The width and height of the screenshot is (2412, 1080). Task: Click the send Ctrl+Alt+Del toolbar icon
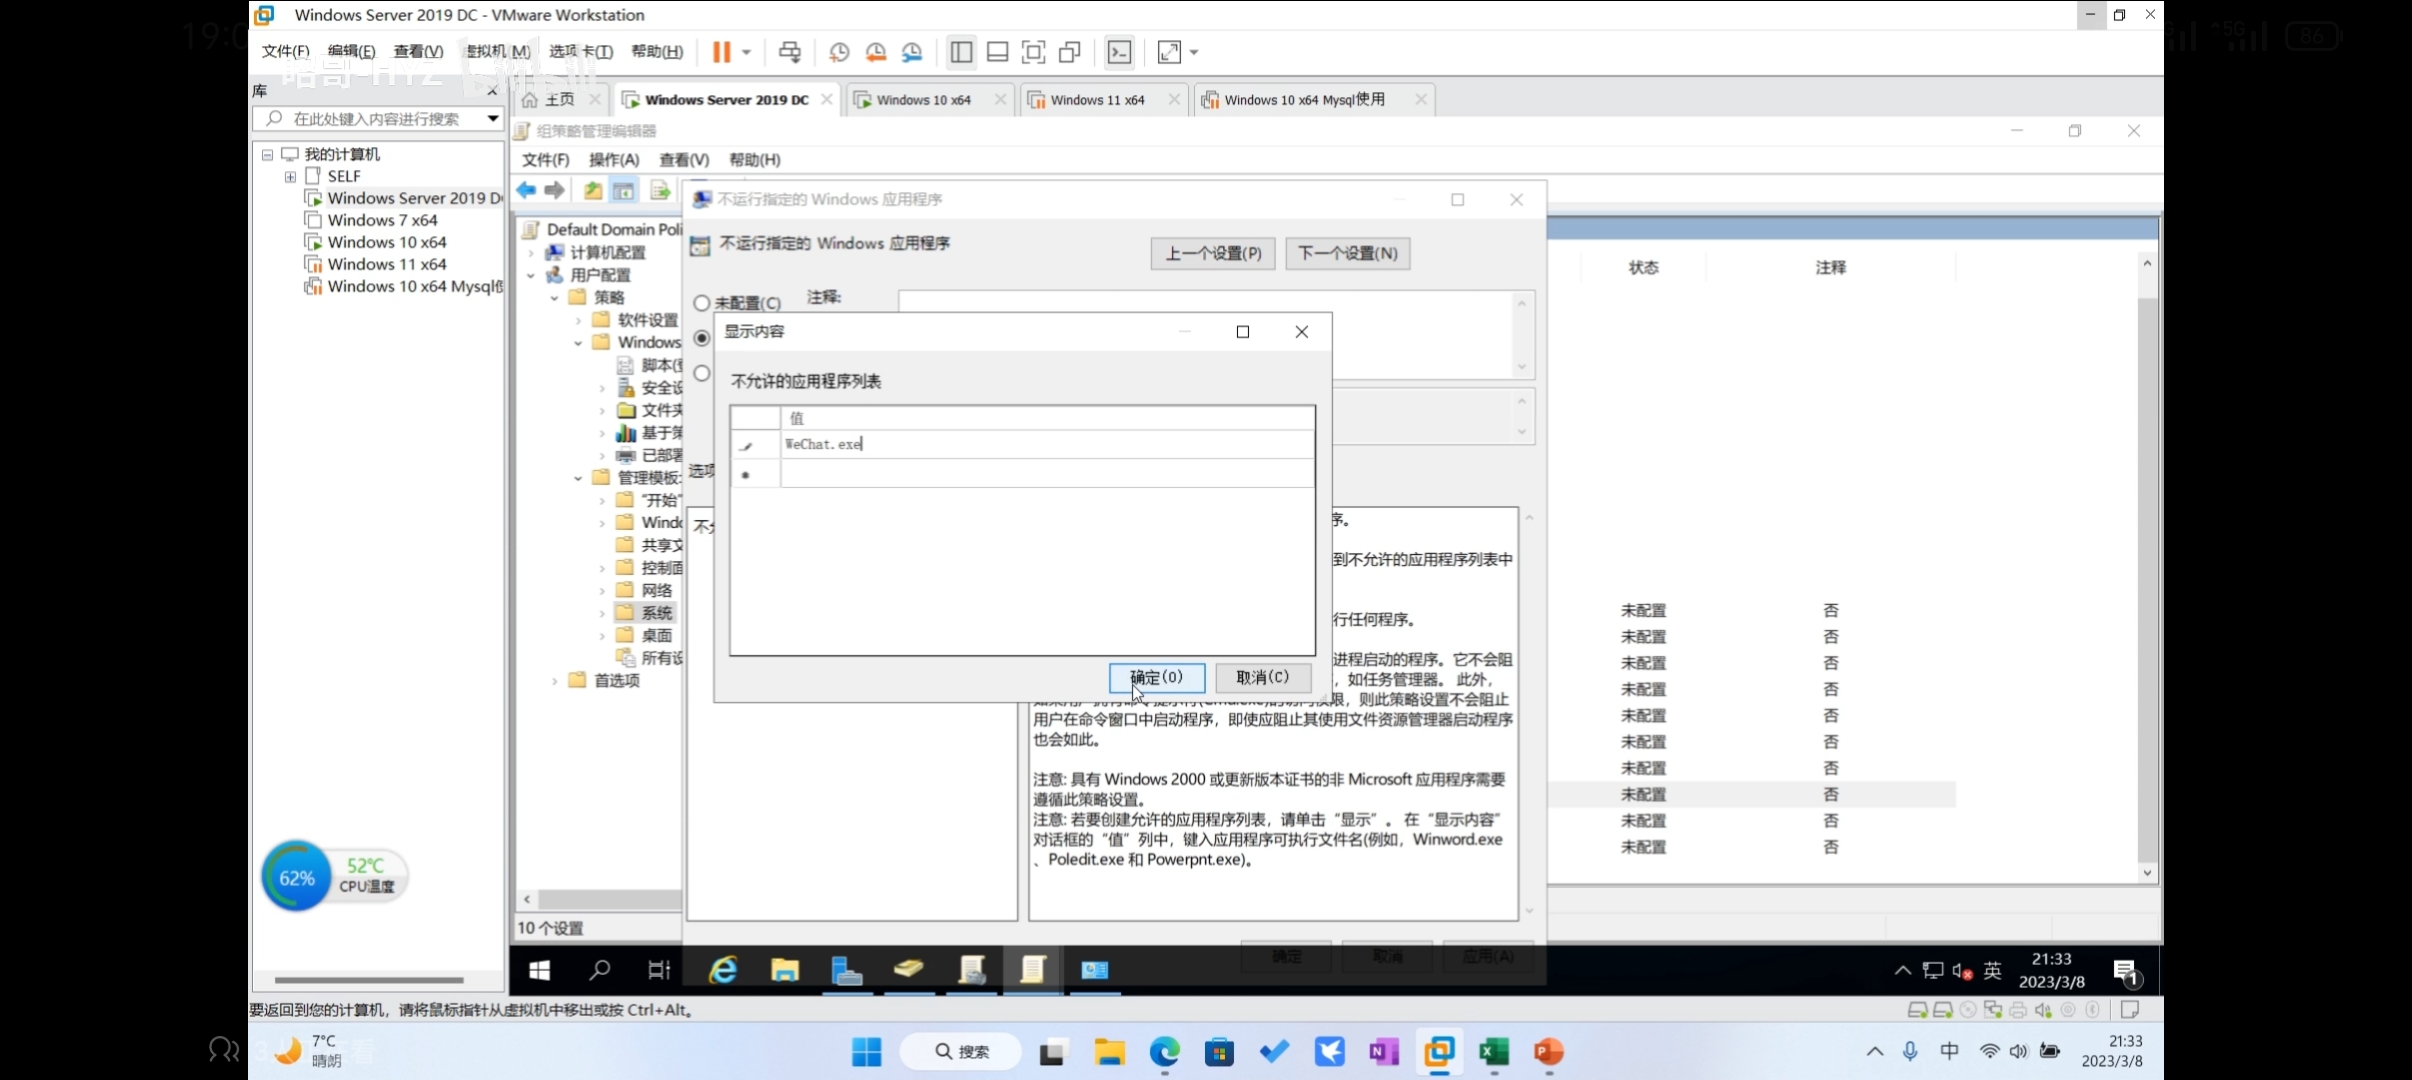click(790, 52)
